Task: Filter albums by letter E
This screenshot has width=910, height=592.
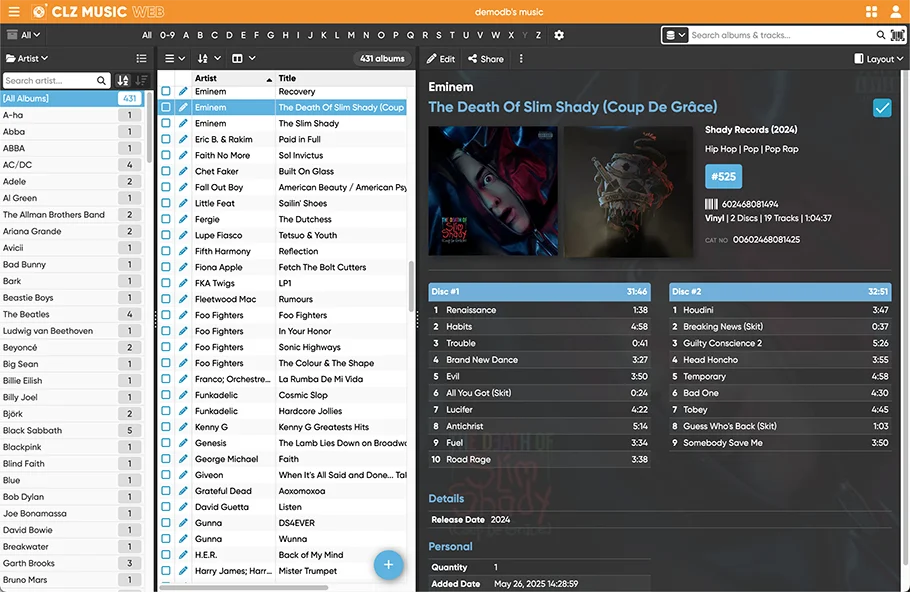Action: point(243,35)
